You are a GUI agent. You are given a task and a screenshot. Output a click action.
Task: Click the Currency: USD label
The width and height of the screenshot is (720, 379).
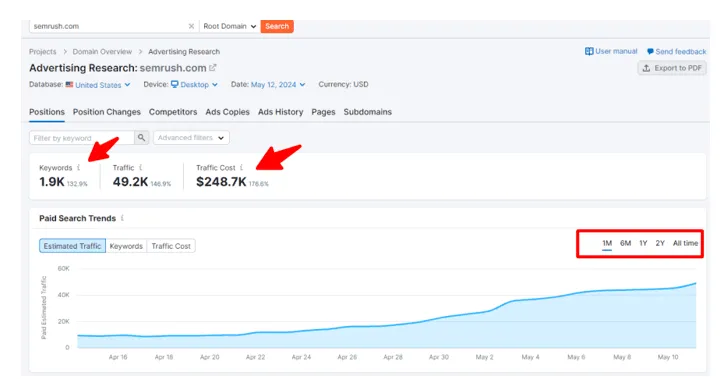[x=343, y=85]
